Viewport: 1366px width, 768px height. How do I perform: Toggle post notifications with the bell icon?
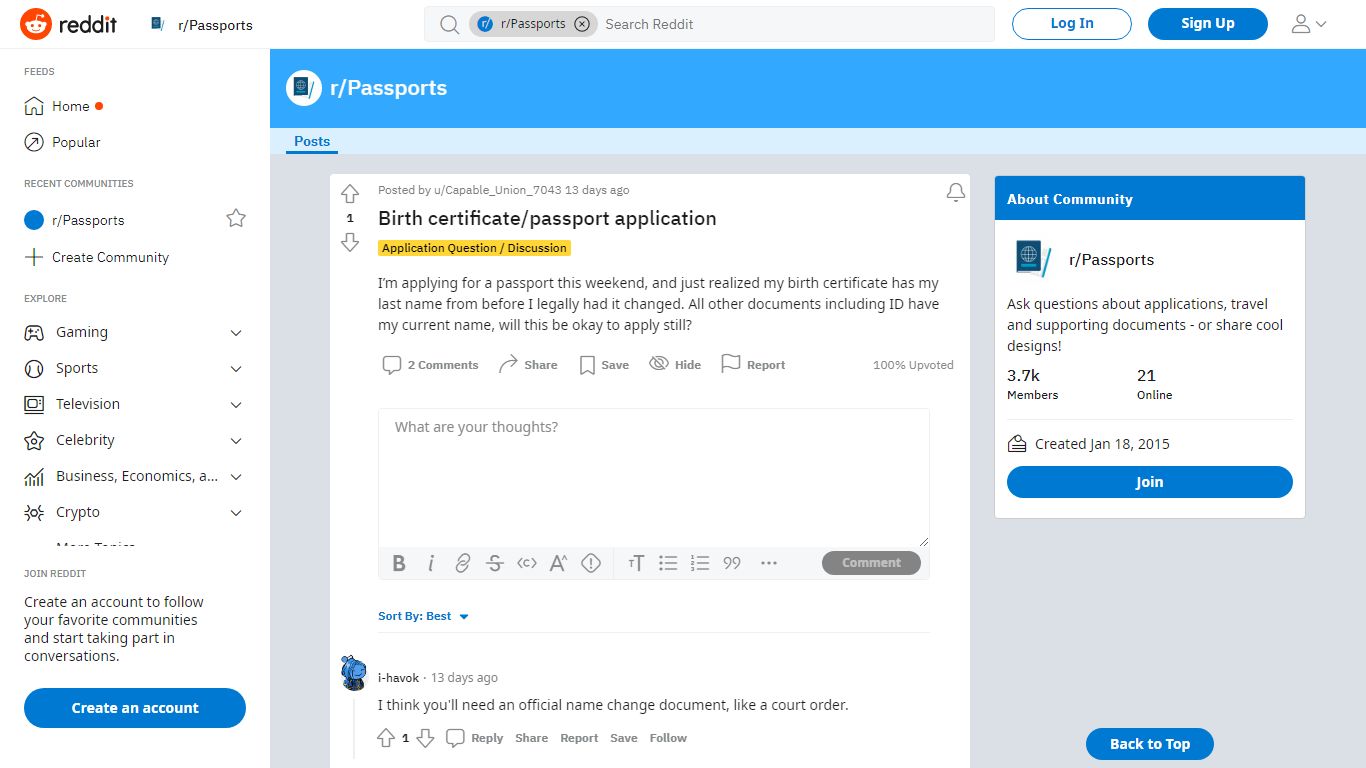pos(956,192)
